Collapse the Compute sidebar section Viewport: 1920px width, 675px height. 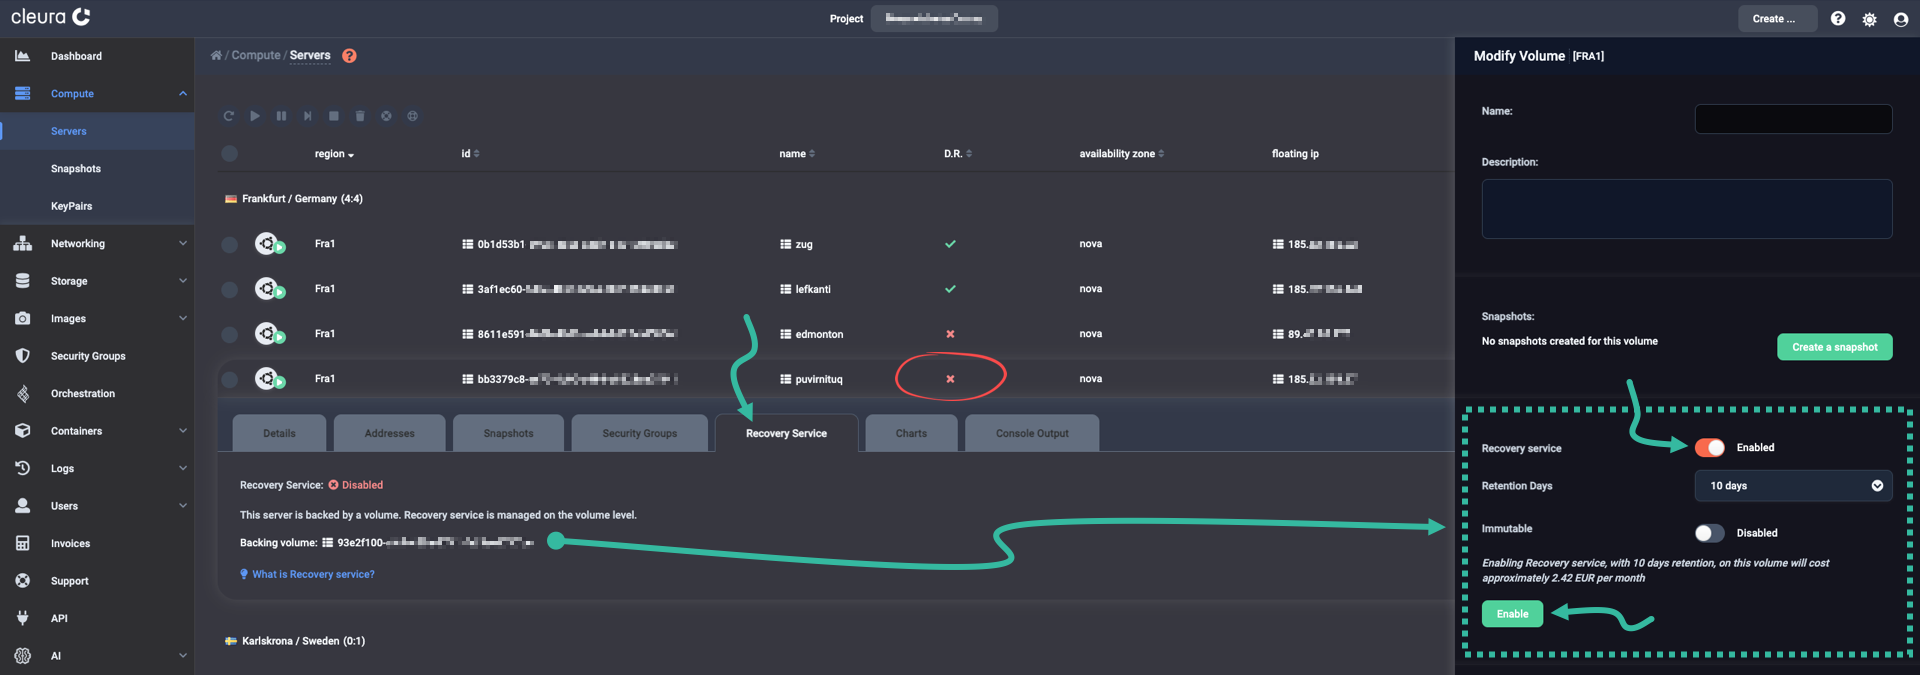183,94
